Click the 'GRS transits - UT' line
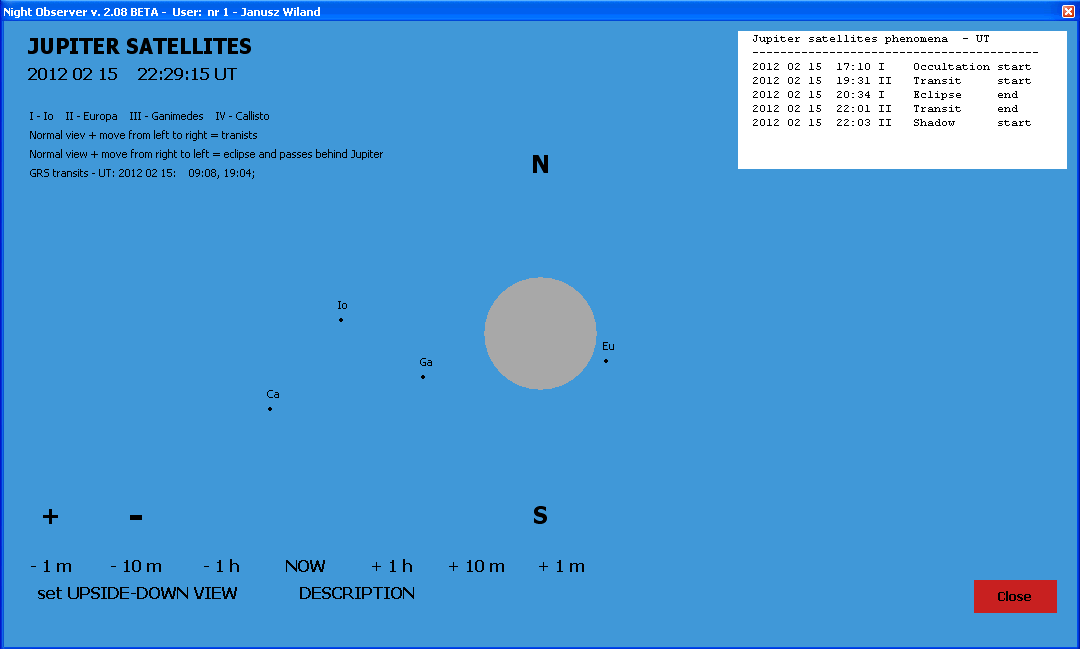The height and width of the screenshot is (649, 1080). coord(142,173)
